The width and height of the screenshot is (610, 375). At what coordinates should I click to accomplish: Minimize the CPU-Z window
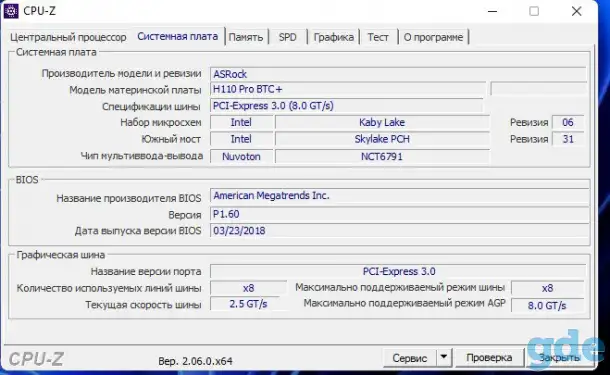click(493, 11)
